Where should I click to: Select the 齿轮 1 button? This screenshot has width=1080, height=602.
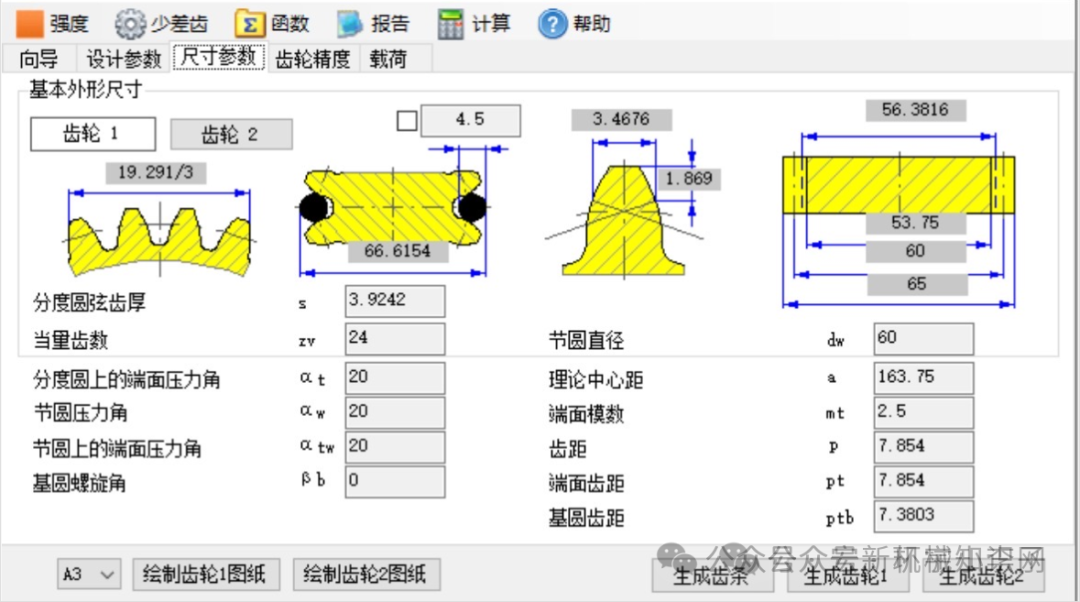pyautogui.click(x=93, y=134)
